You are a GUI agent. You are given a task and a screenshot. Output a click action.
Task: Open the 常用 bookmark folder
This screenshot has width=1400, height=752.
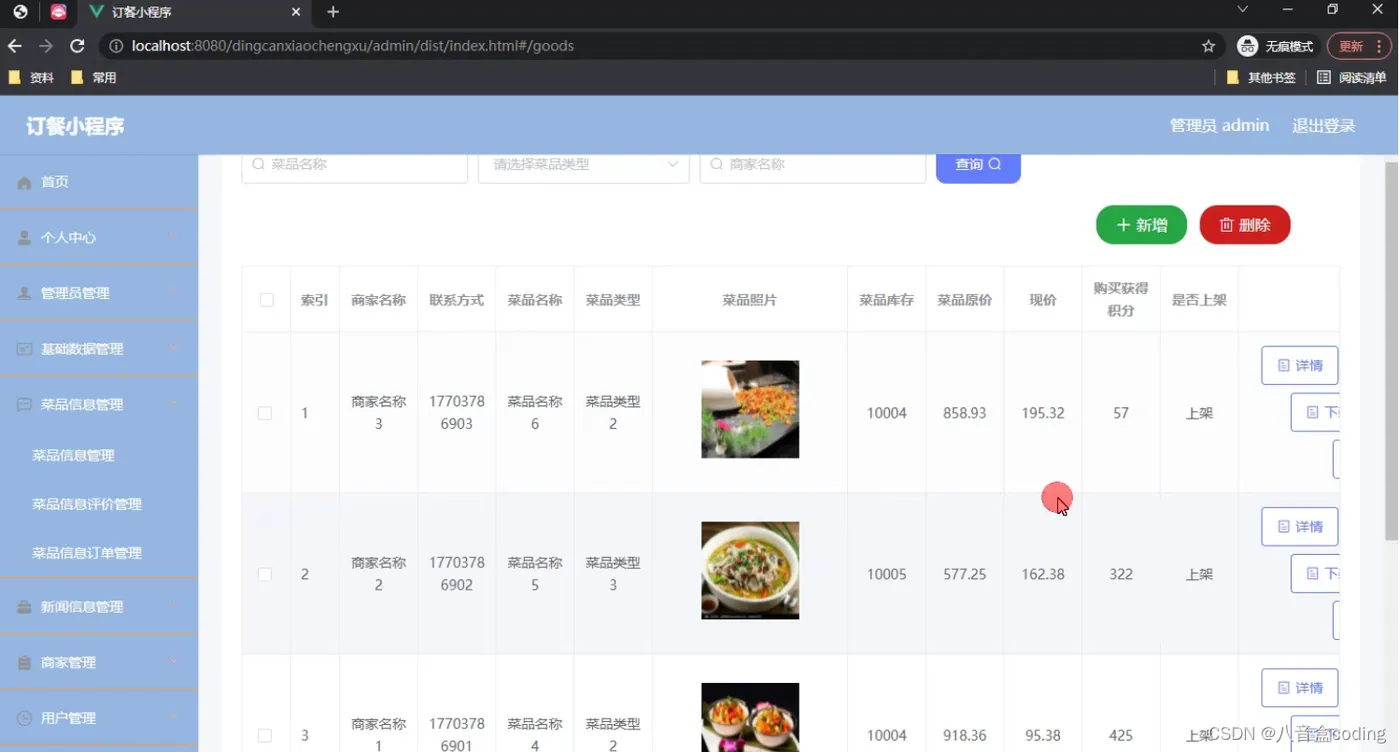[94, 77]
